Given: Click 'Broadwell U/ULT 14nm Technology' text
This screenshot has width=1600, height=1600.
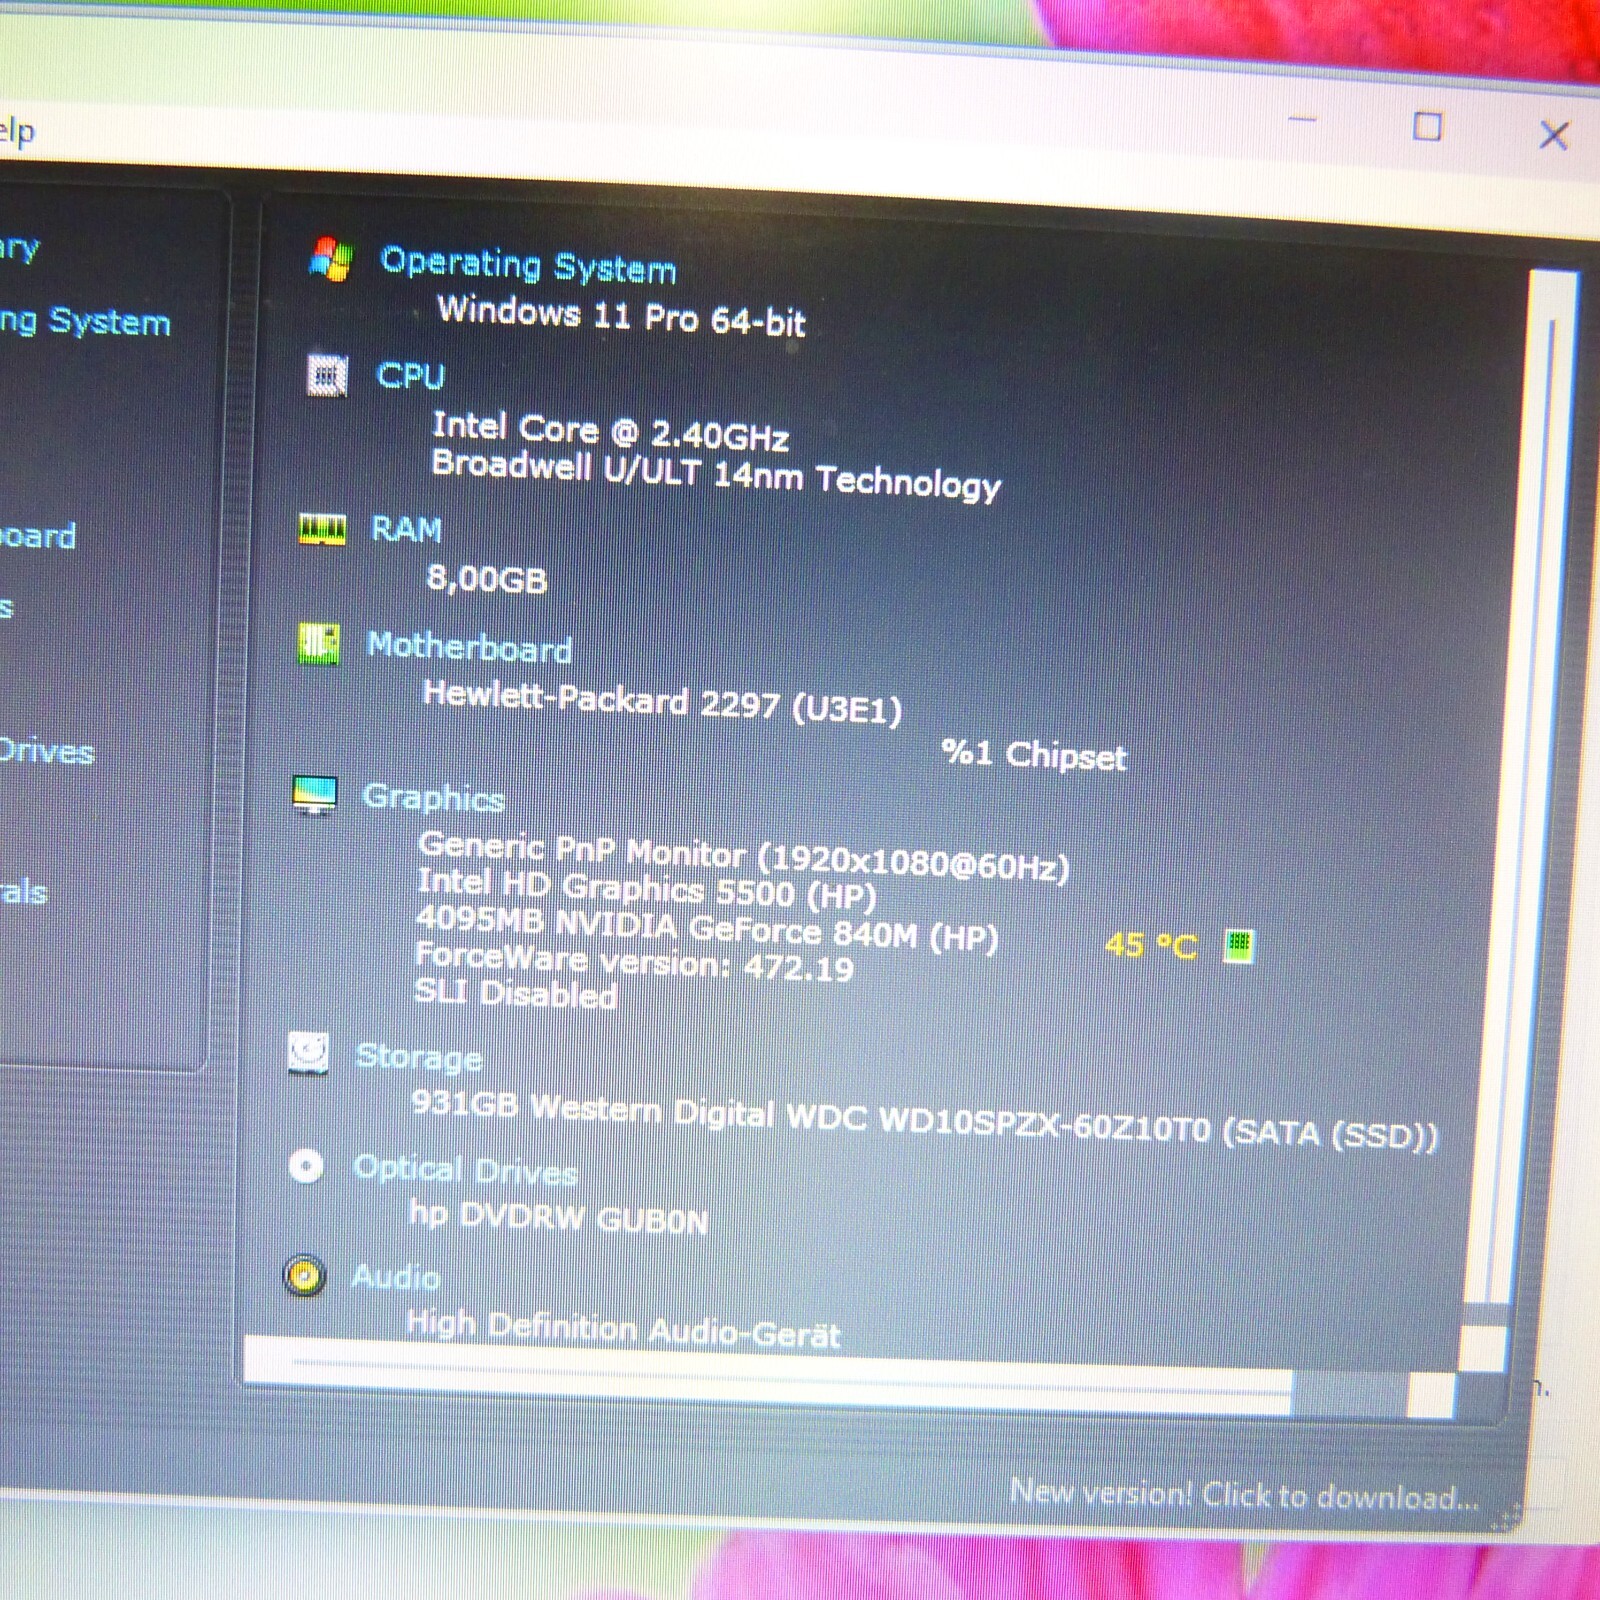Looking at the screenshot, I should pyautogui.click(x=716, y=474).
